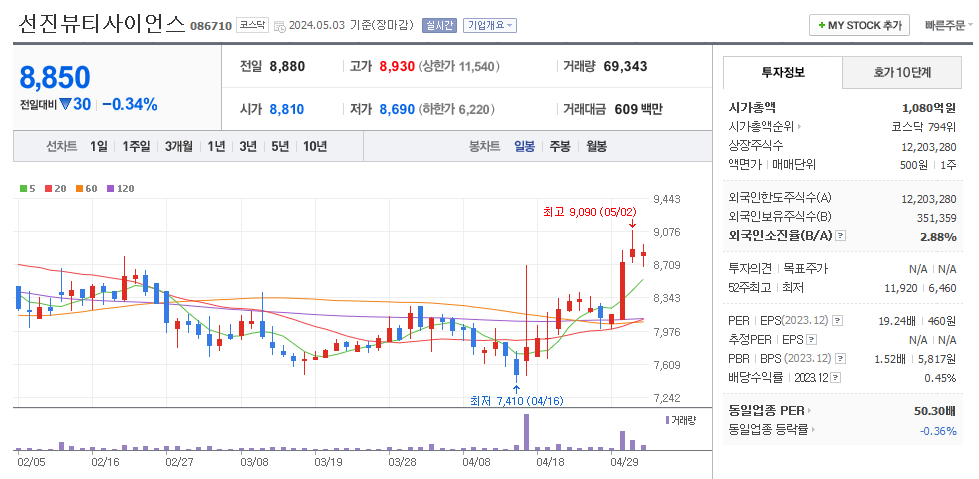Click the clock icon beside 2024.05.03
979x479 pixels.
point(280,26)
